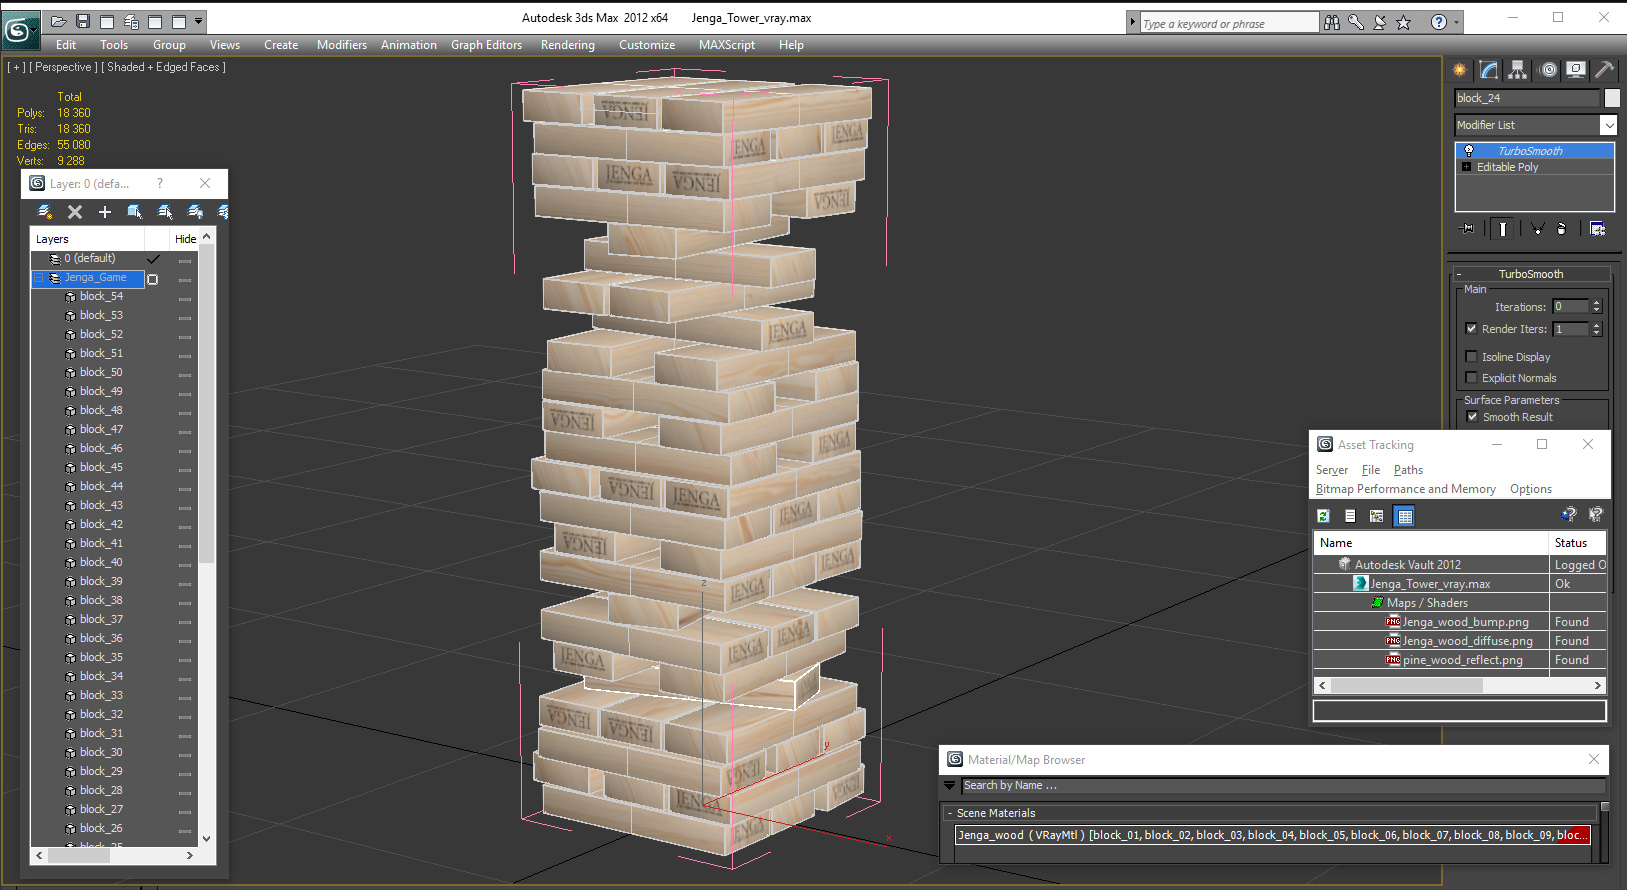Open Paths menu in Asset Tracking
The height and width of the screenshot is (890, 1627).
pyautogui.click(x=1408, y=470)
